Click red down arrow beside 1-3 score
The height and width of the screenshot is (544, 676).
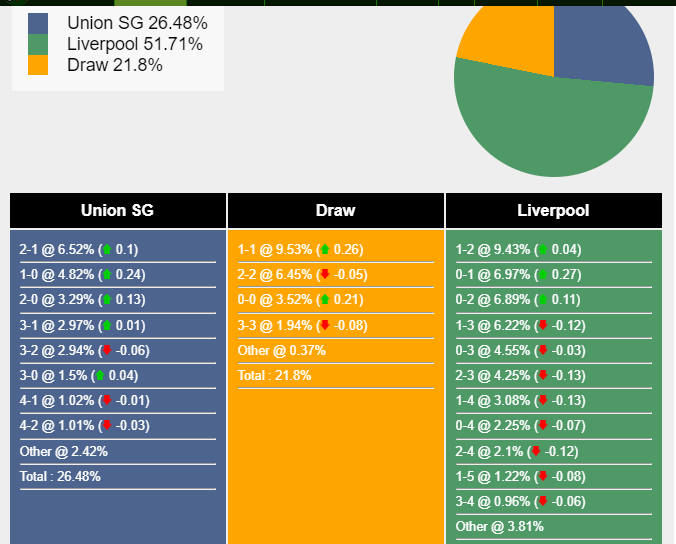(543, 326)
